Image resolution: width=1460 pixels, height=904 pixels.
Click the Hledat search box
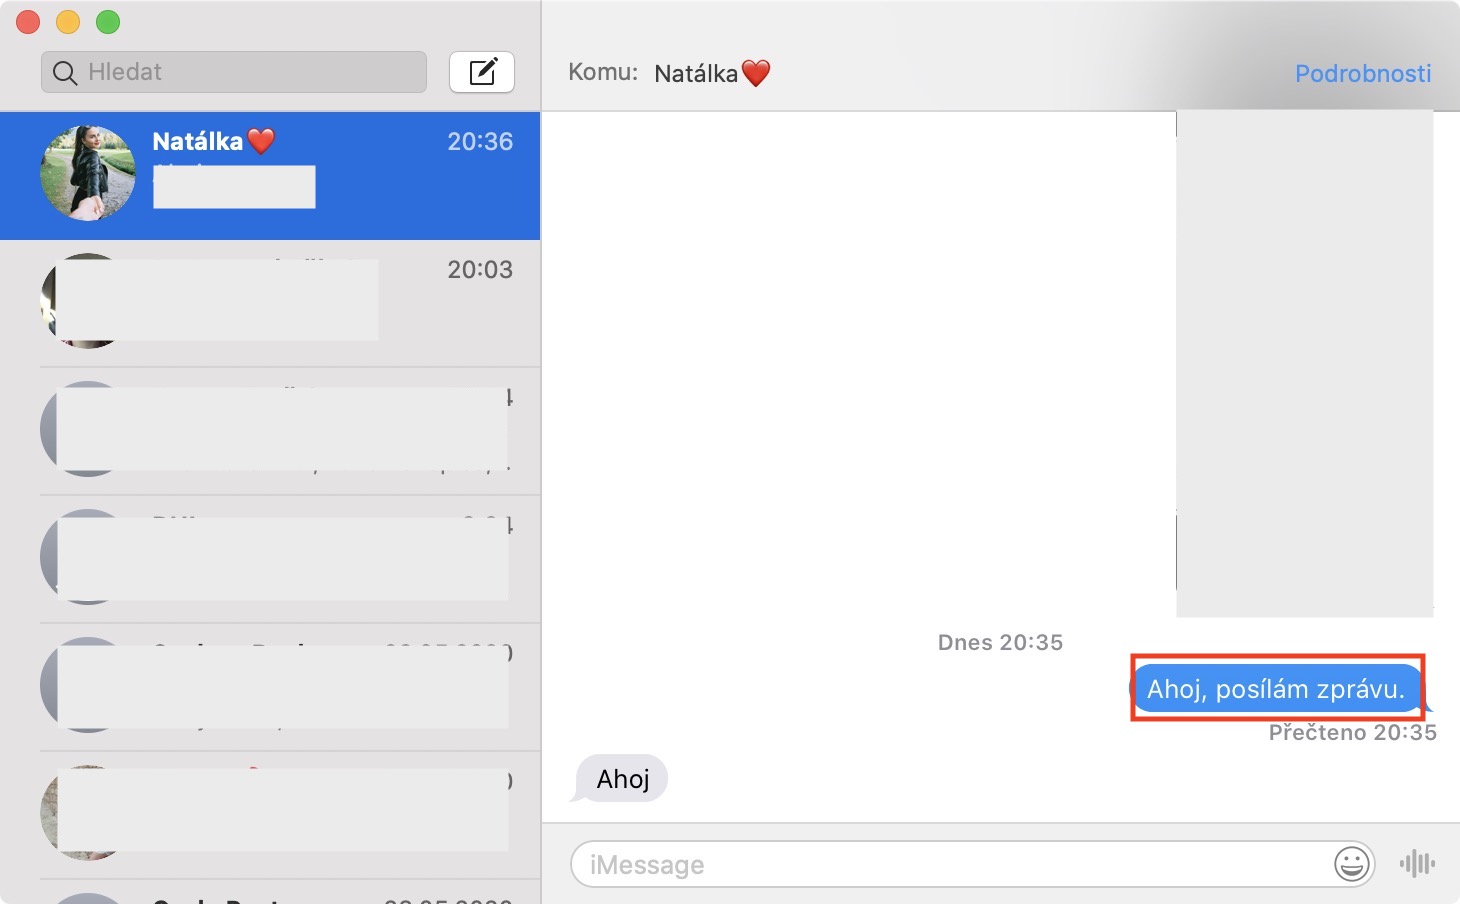point(233,71)
